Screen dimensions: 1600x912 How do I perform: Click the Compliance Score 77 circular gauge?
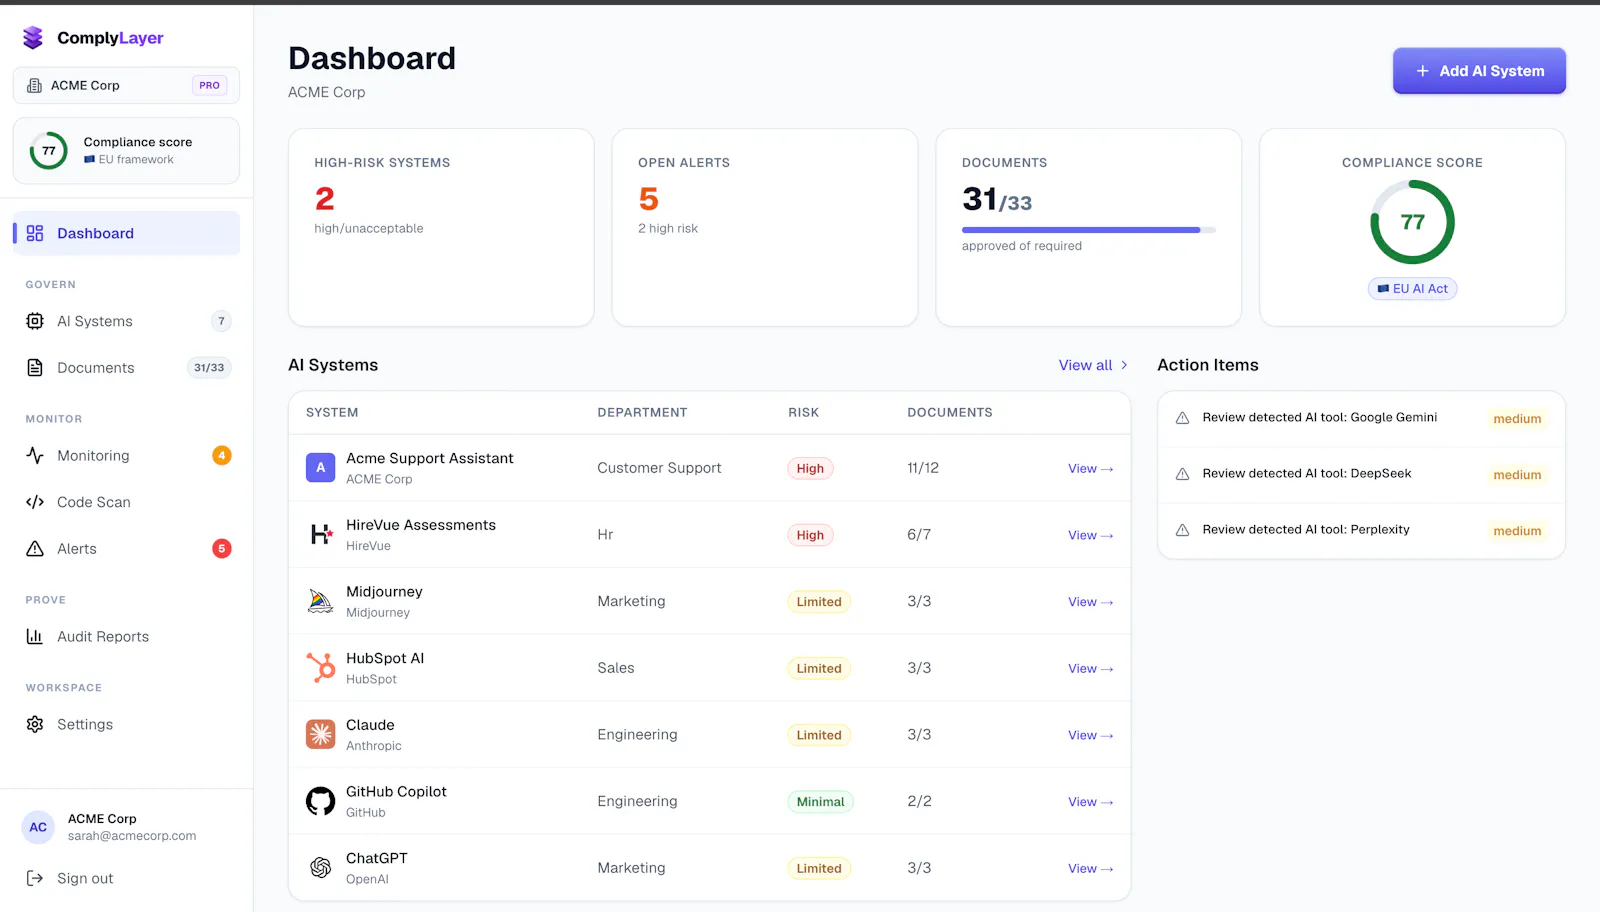click(1412, 222)
